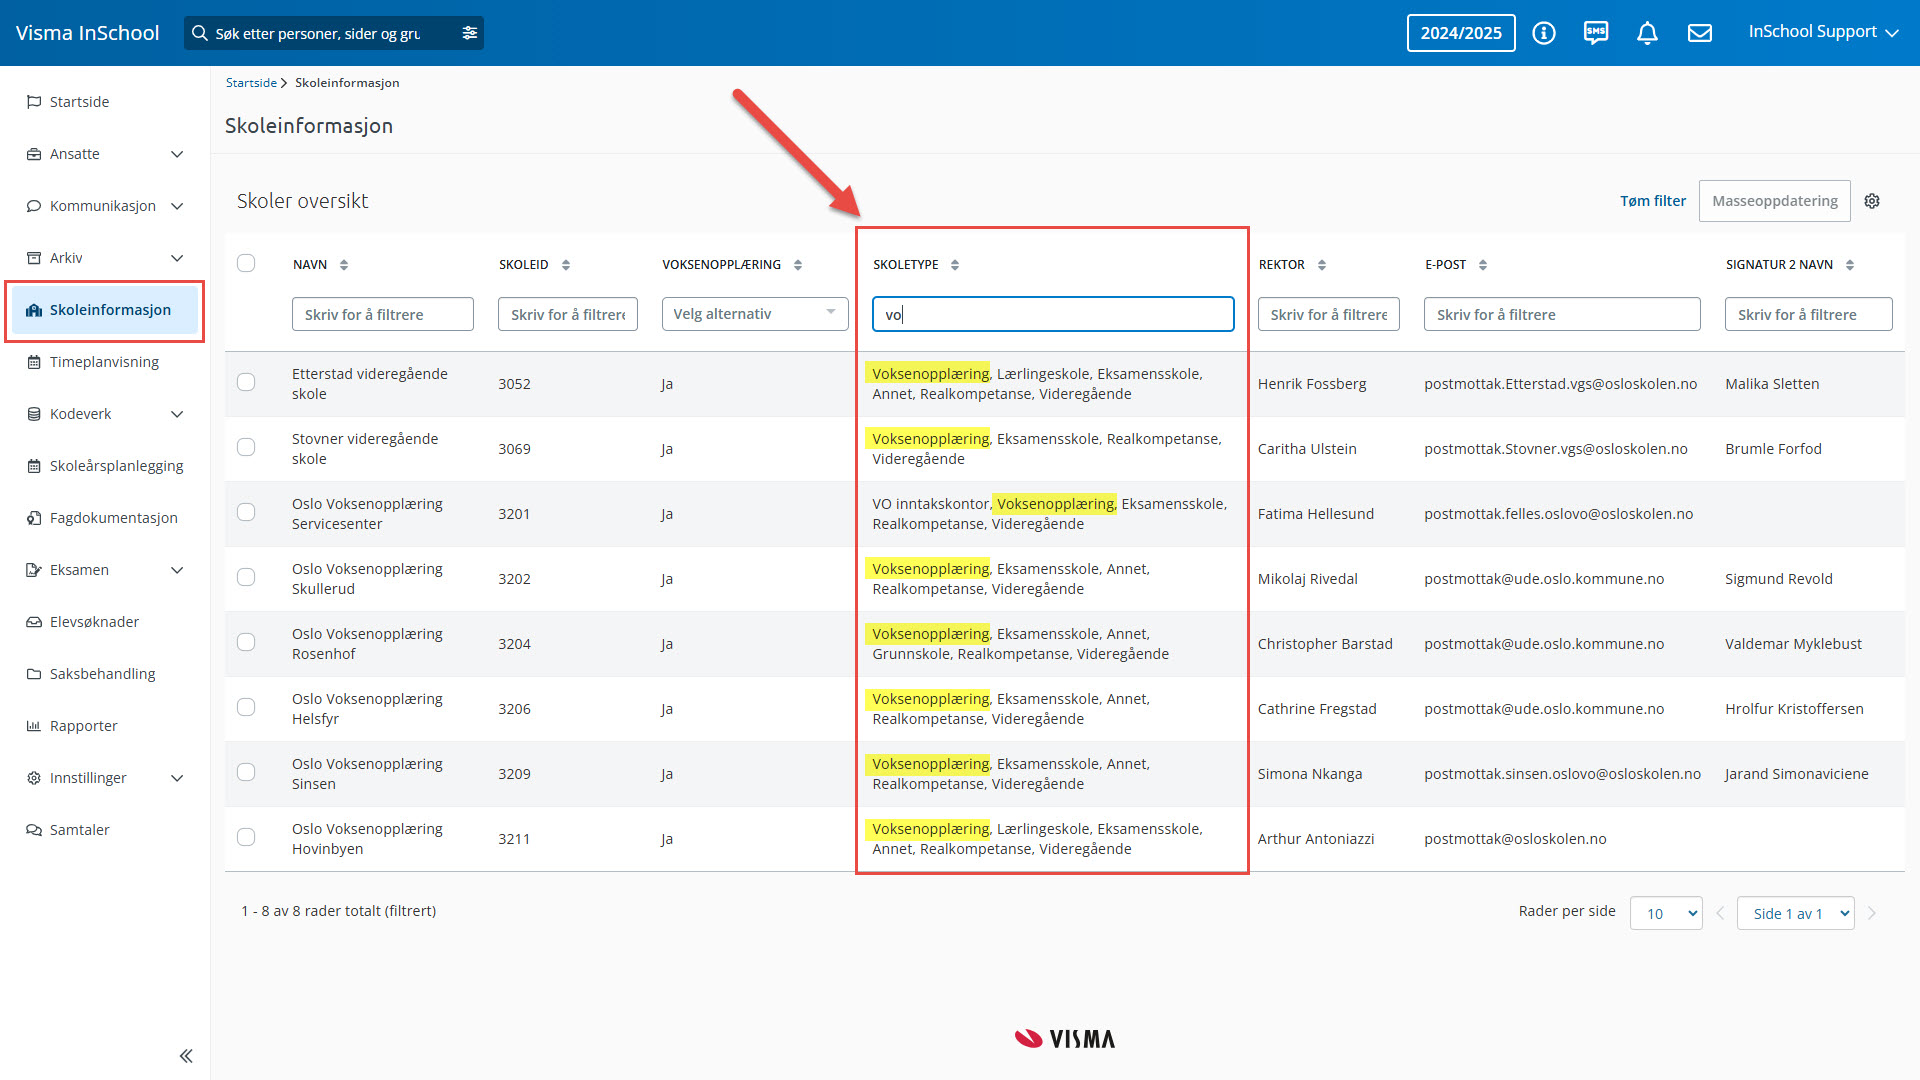Click the Startside breadcrumb link
Screen dimensions: 1920x1080
click(251, 83)
